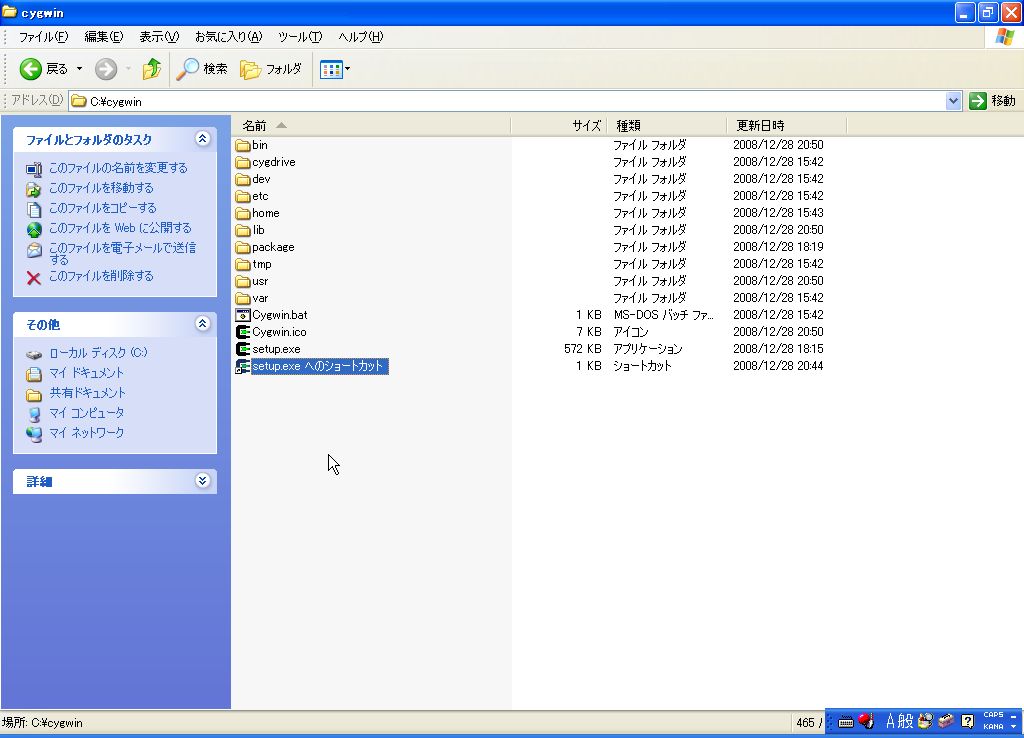Select the home folder name

(266, 213)
